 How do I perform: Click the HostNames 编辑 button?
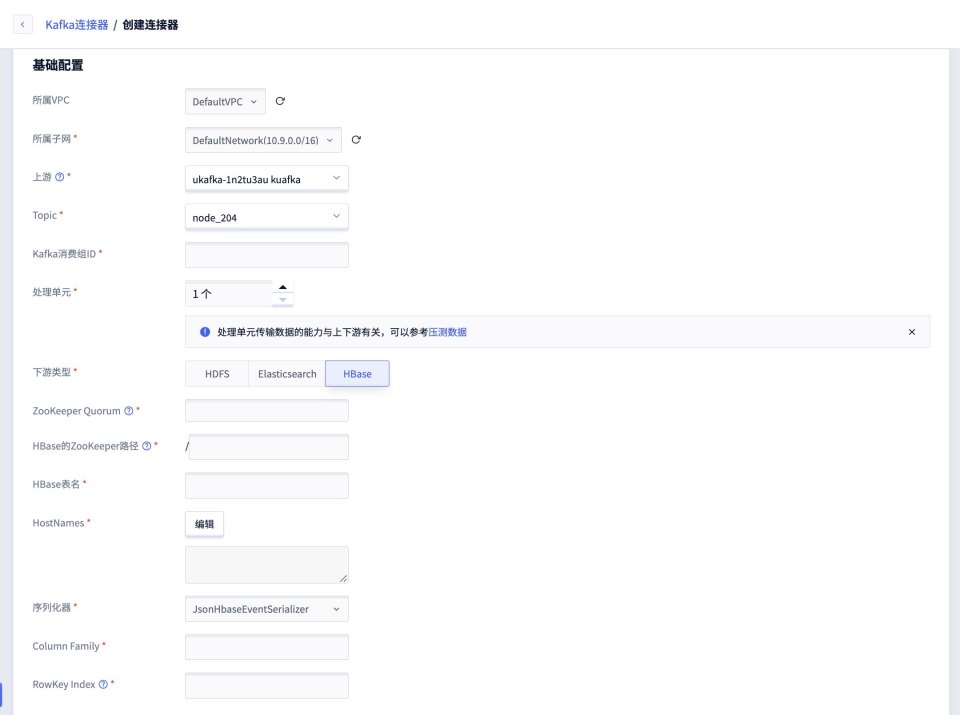pyautogui.click(x=204, y=524)
